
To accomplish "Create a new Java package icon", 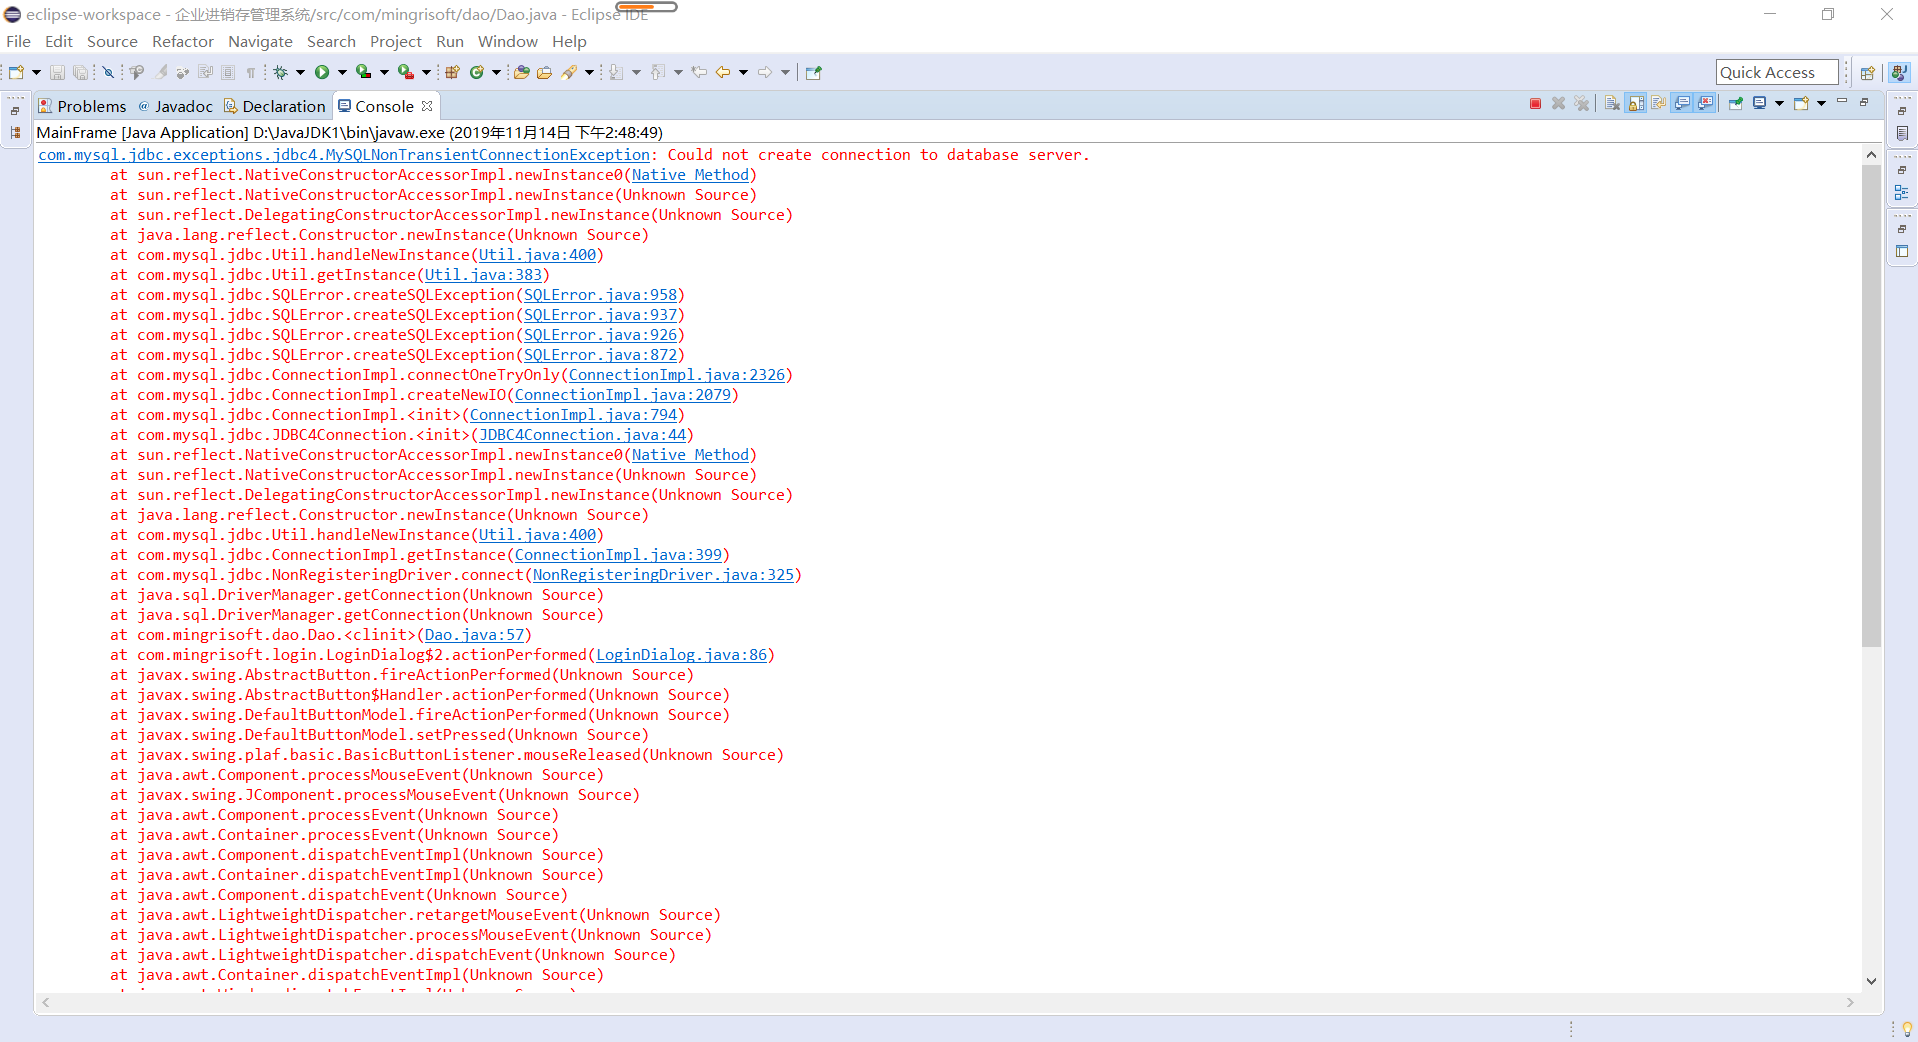I will (452, 72).
